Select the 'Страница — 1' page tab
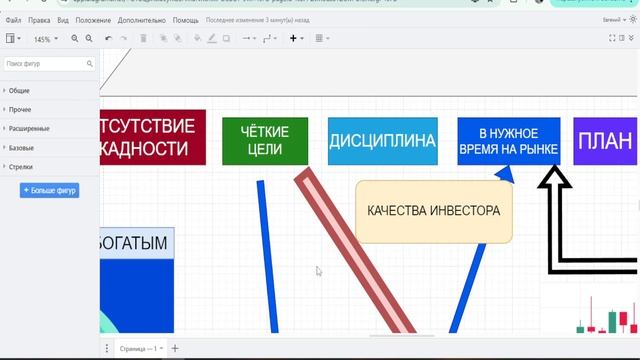 [x=141, y=349]
